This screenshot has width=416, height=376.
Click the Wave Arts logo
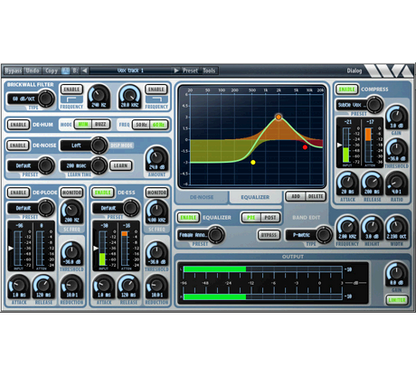coord(388,71)
